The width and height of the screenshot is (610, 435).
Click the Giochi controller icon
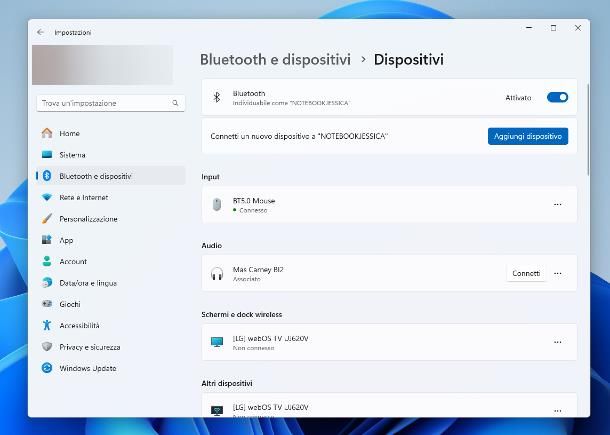[47, 304]
